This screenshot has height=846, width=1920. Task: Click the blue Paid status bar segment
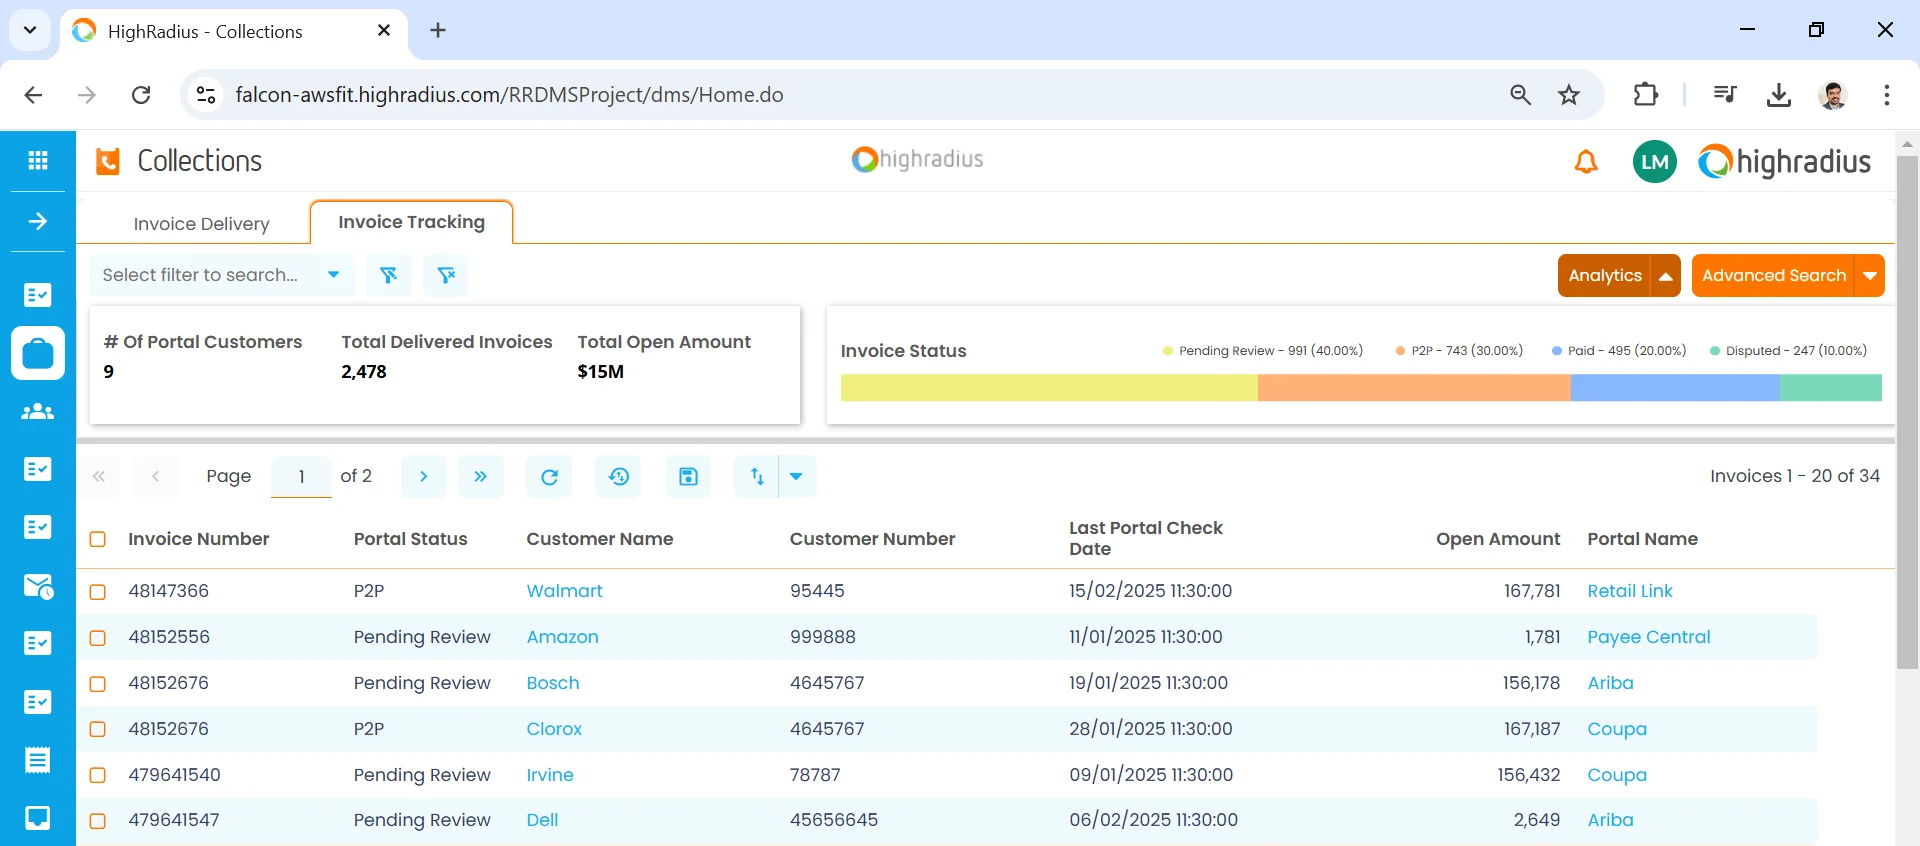[x=1675, y=388]
